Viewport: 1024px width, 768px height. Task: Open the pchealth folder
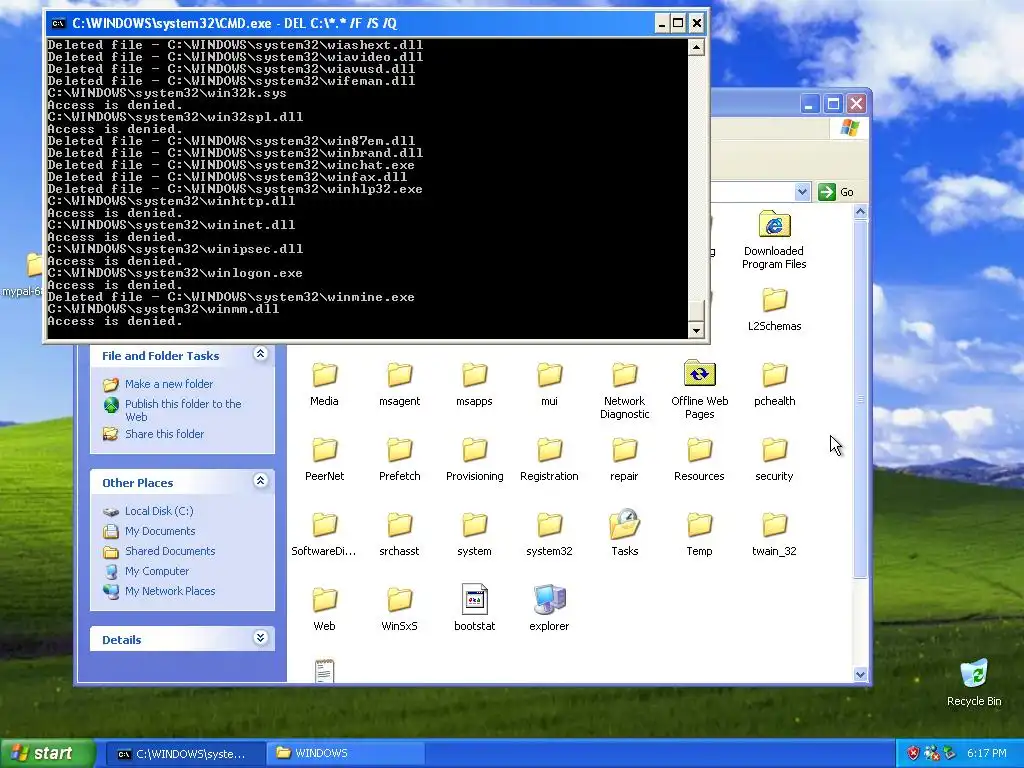pyautogui.click(x=775, y=384)
